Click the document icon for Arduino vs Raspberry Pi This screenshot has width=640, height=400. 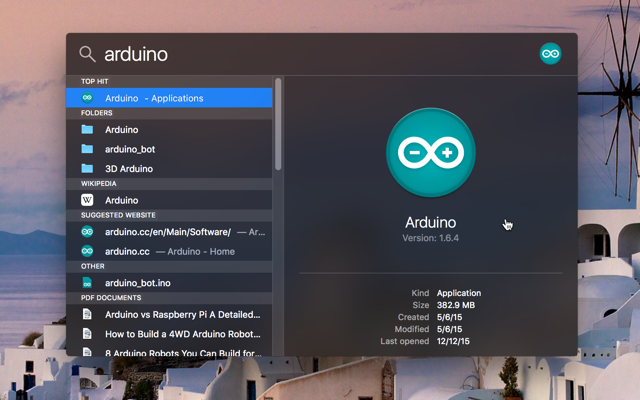tap(87, 314)
